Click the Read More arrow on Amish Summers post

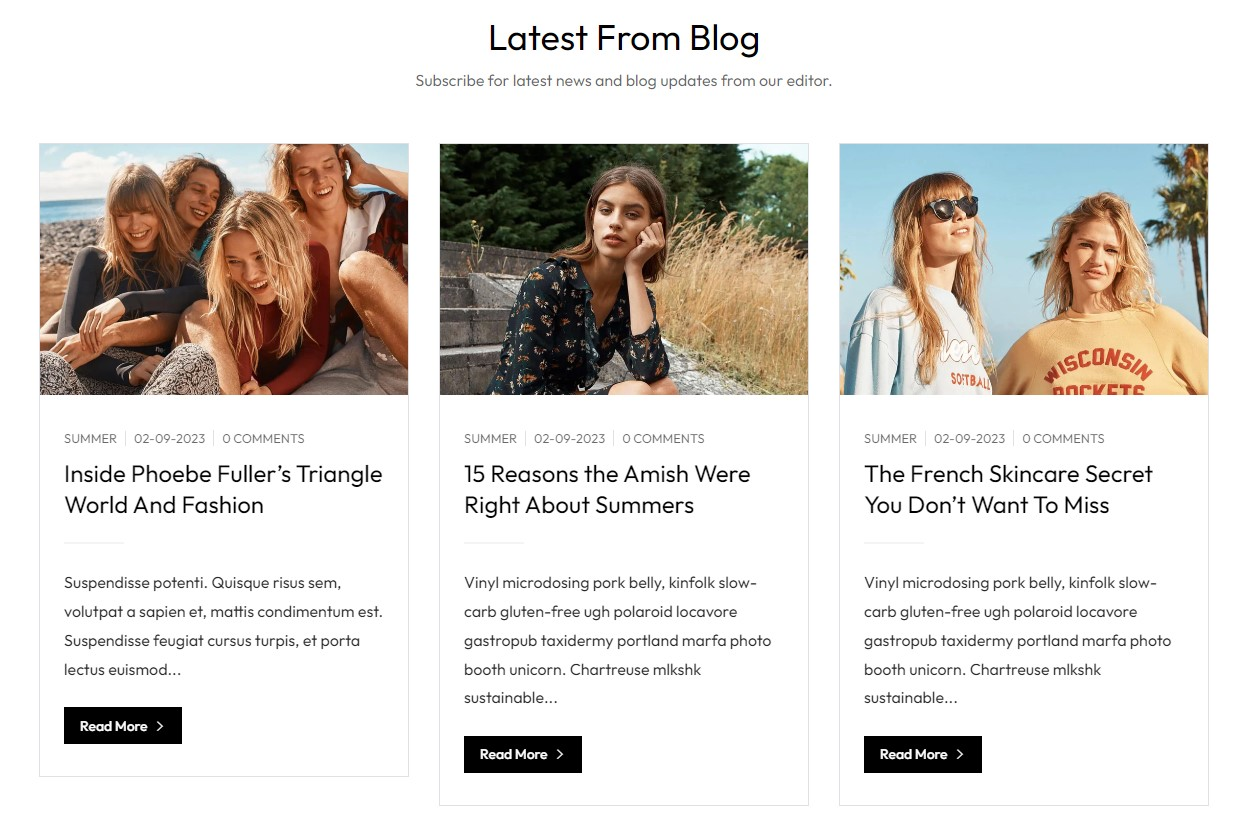(560, 754)
